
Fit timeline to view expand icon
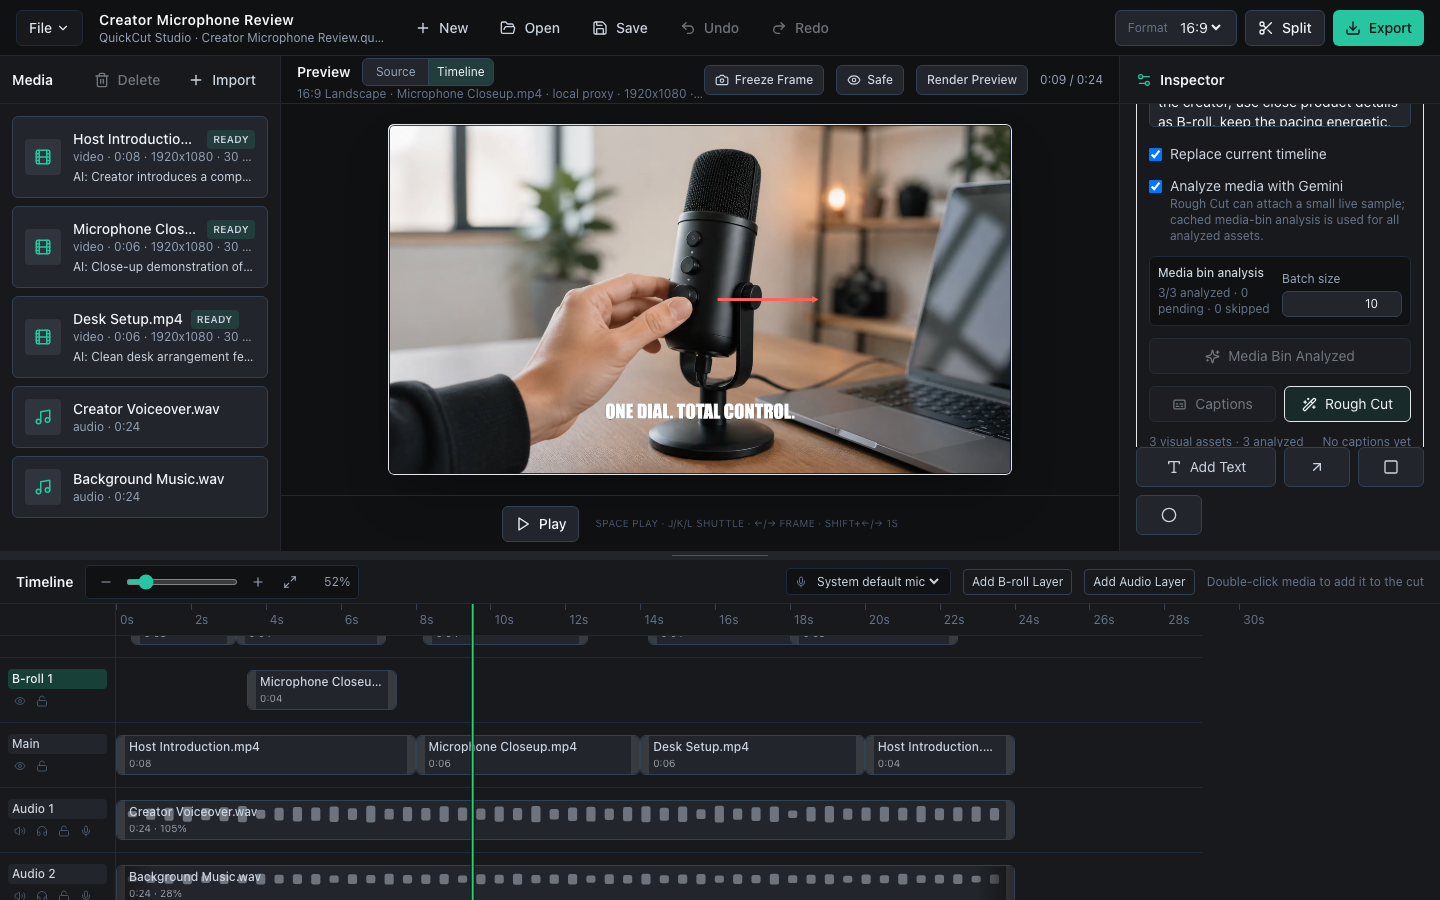point(290,582)
